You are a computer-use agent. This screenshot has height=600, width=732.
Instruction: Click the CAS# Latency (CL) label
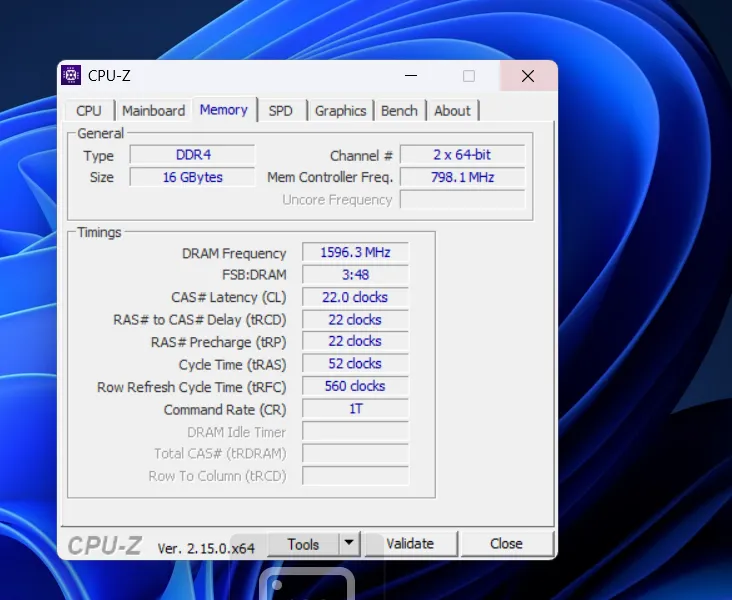click(x=229, y=297)
